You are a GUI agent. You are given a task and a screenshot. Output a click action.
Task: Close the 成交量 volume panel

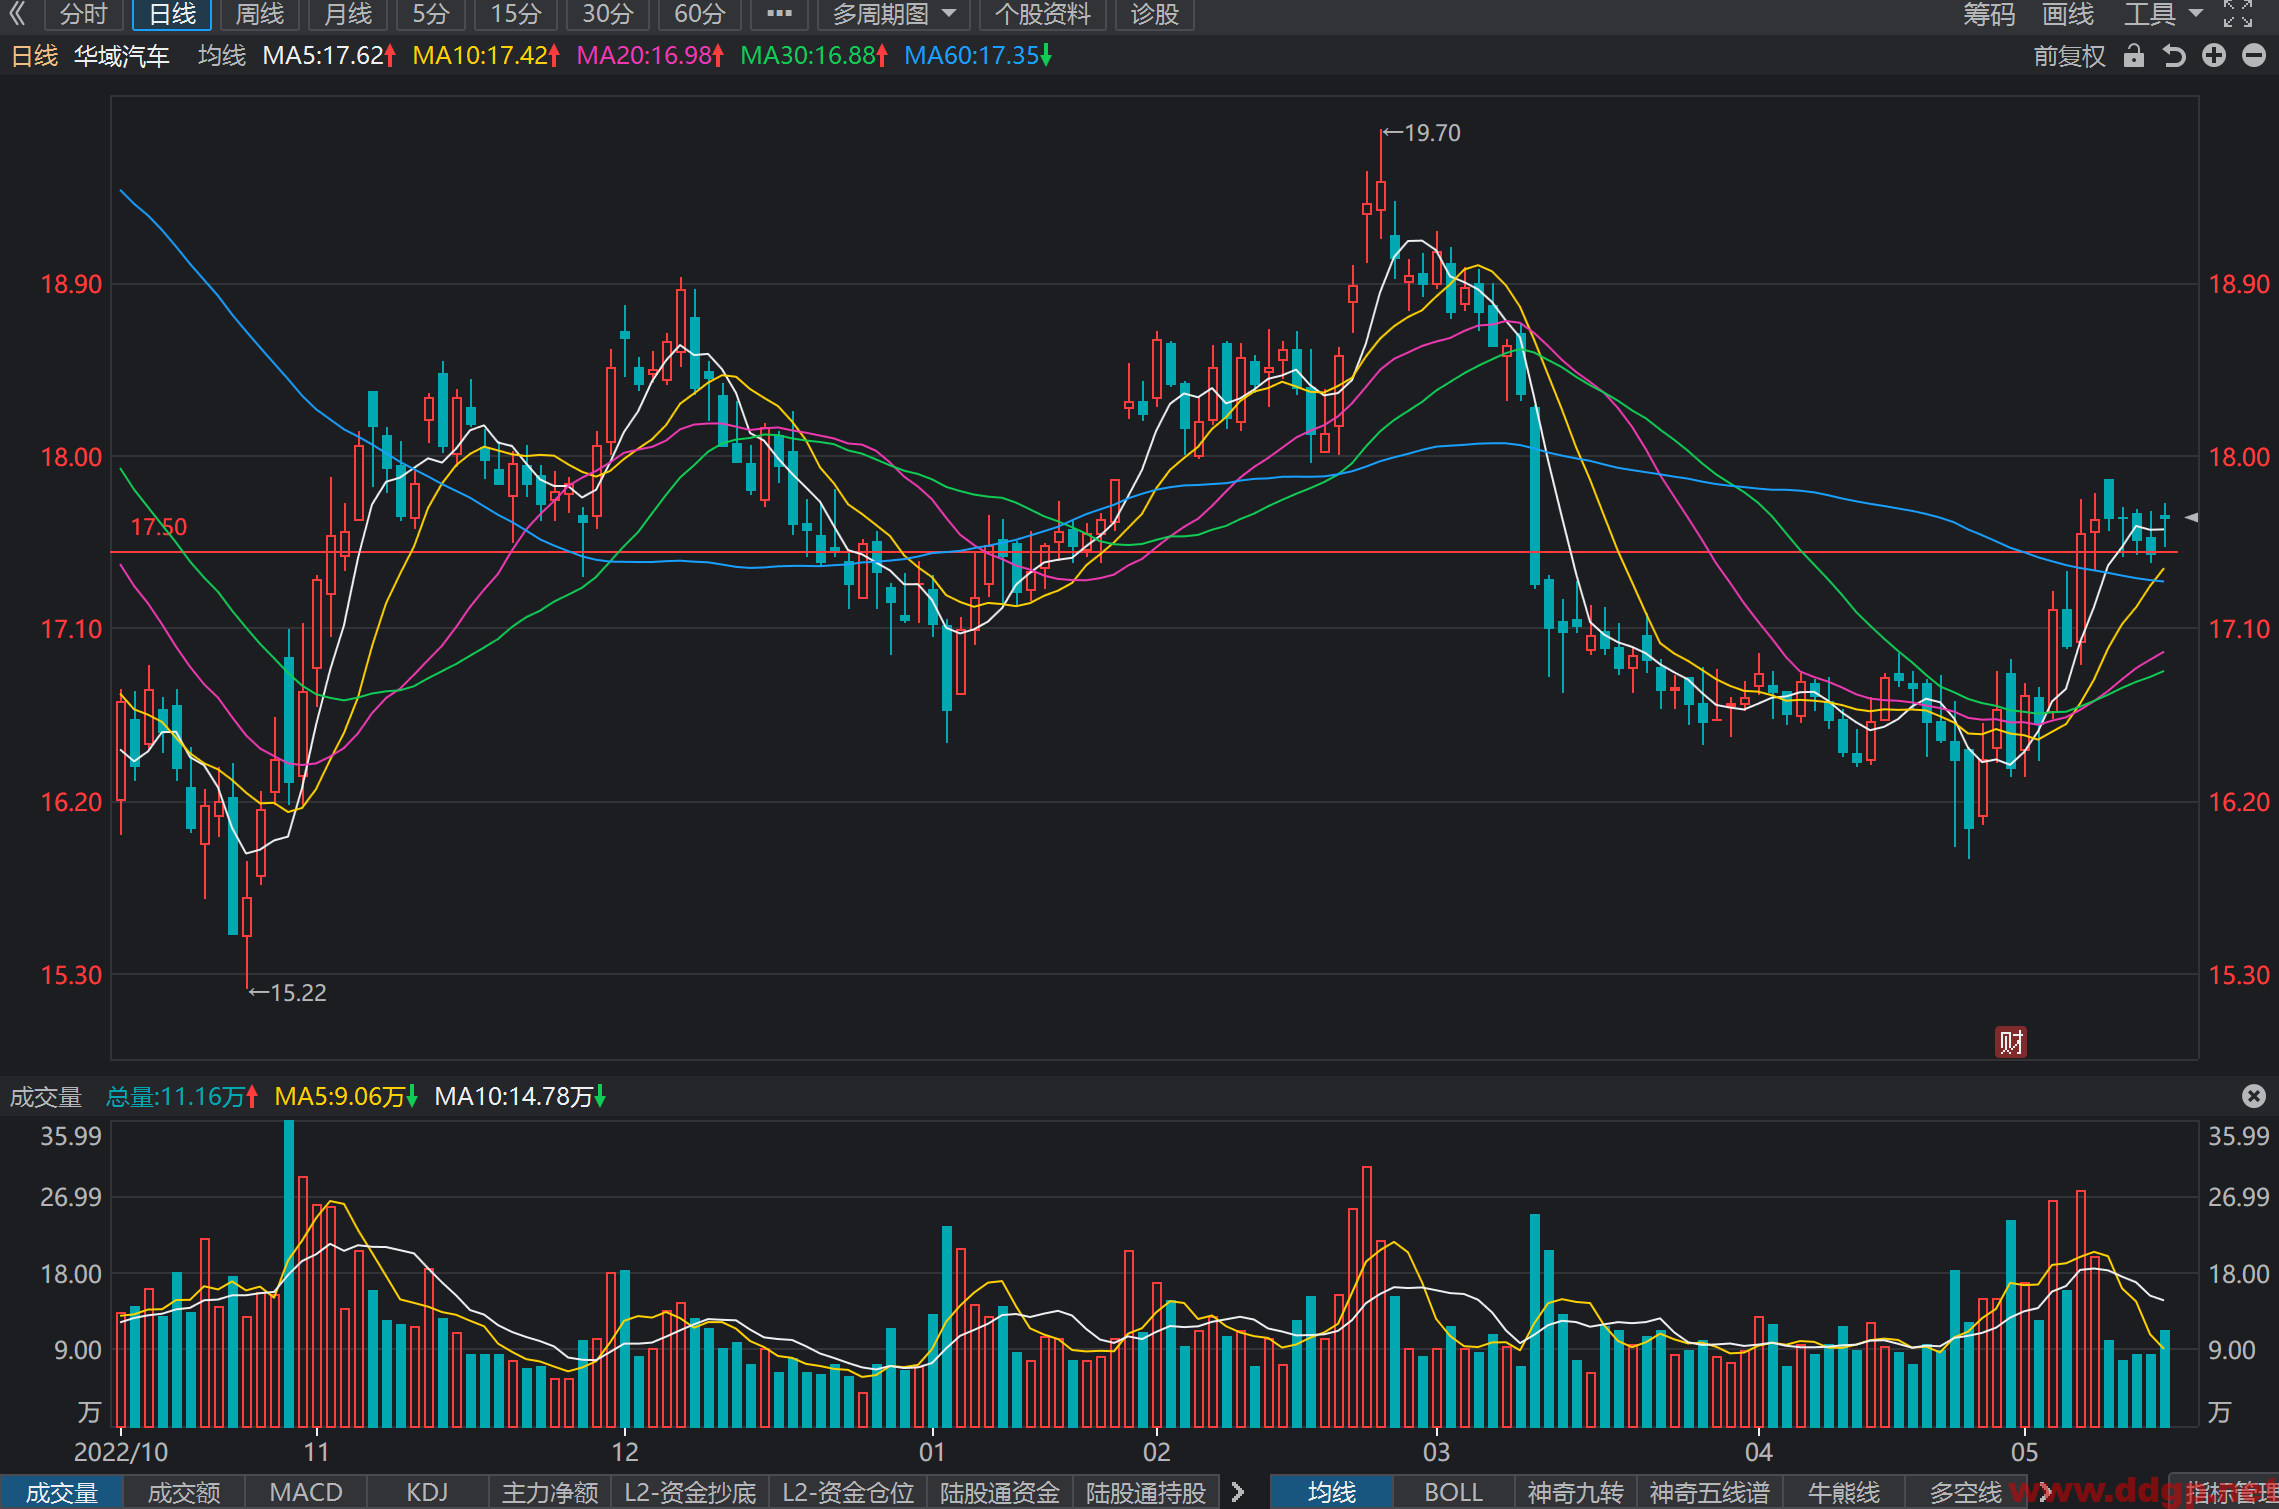(x=2254, y=1096)
